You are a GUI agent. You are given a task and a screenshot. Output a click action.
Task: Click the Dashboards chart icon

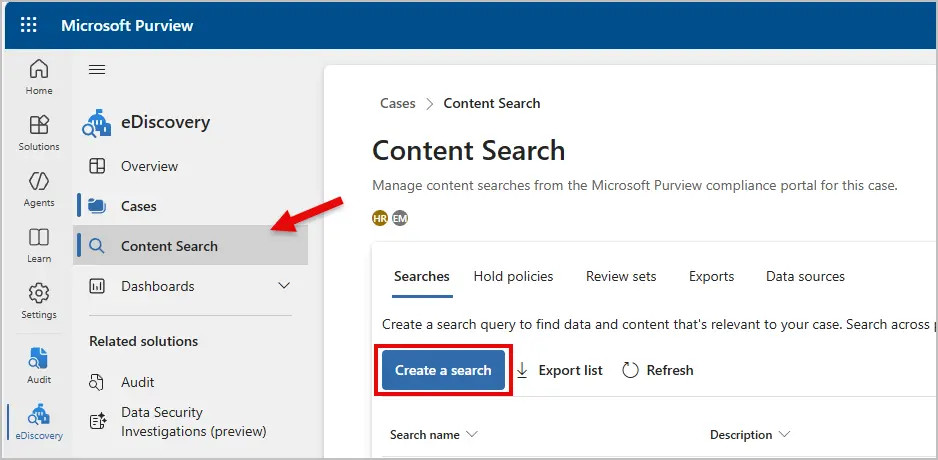pos(97,286)
